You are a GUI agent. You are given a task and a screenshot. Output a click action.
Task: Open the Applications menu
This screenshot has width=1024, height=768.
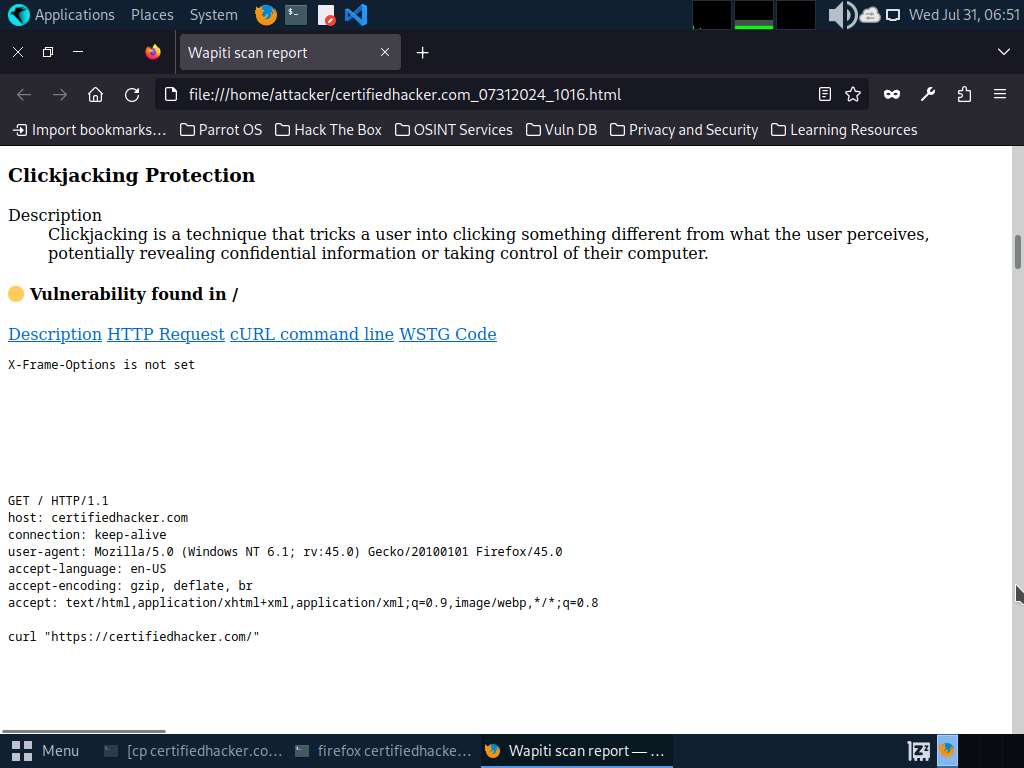click(x=62, y=15)
